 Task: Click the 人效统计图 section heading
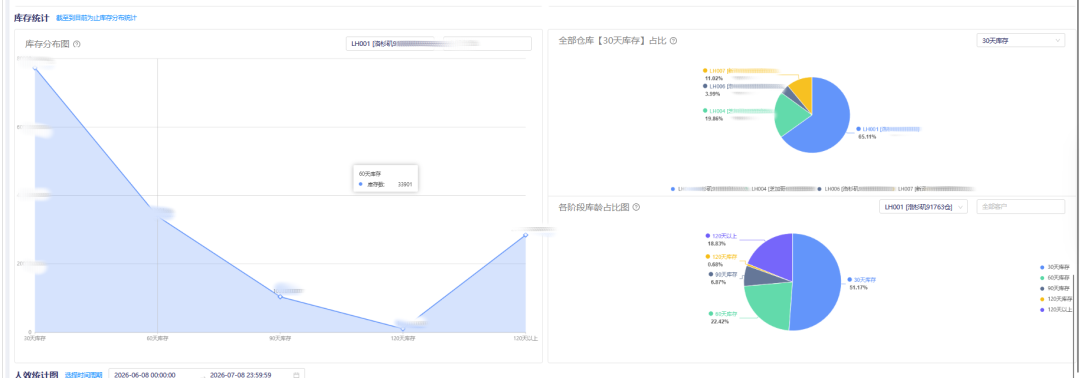pos(37,375)
